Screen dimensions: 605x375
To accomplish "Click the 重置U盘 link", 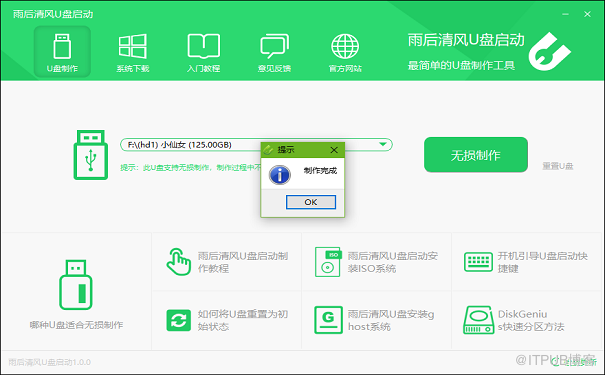I will pyautogui.click(x=558, y=166).
